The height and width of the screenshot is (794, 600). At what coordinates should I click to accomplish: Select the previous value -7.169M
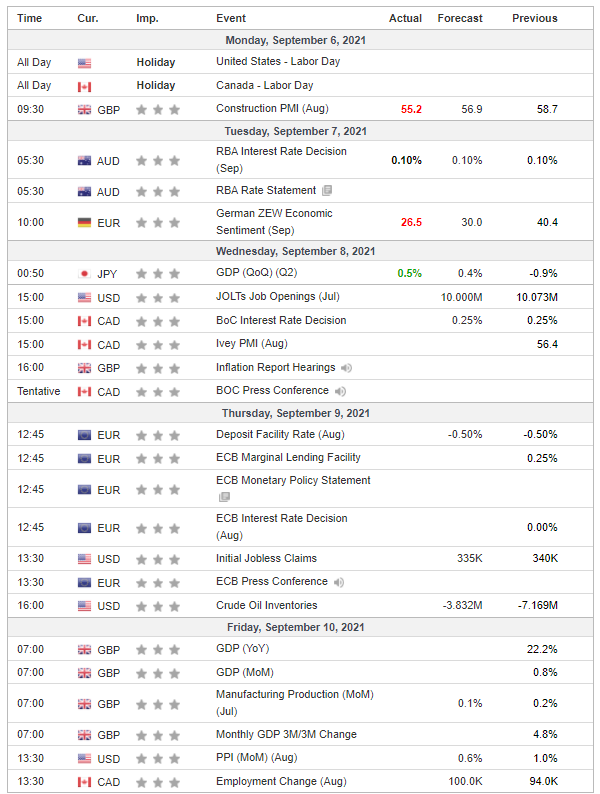pyautogui.click(x=538, y=605)
